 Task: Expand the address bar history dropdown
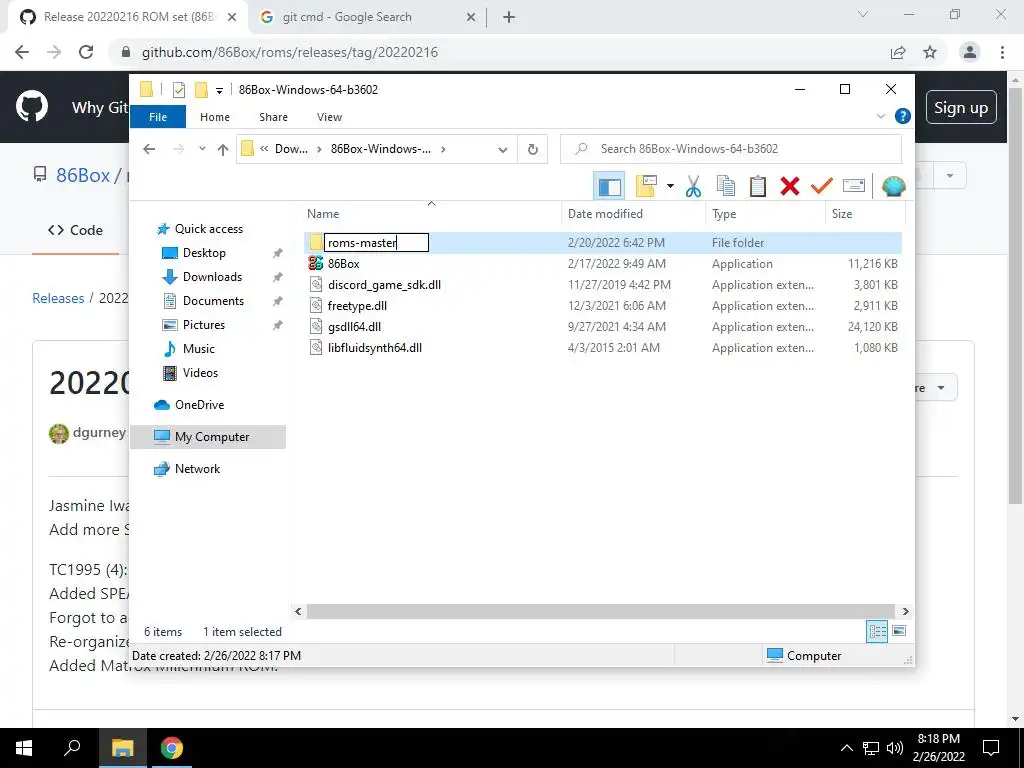pyautogui.click(x=502, y=150)
